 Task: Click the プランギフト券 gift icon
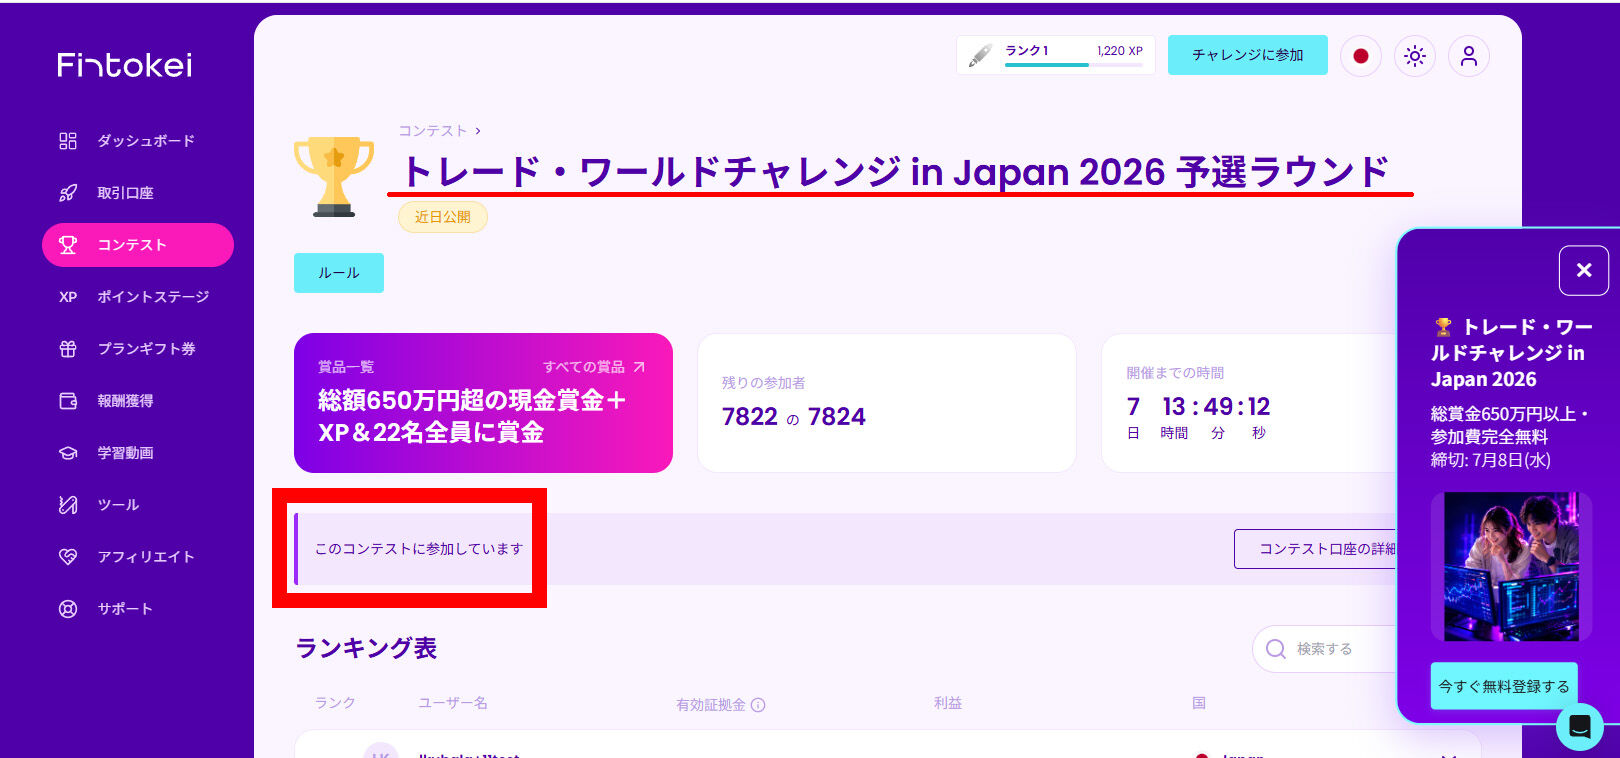coord(68,349)
